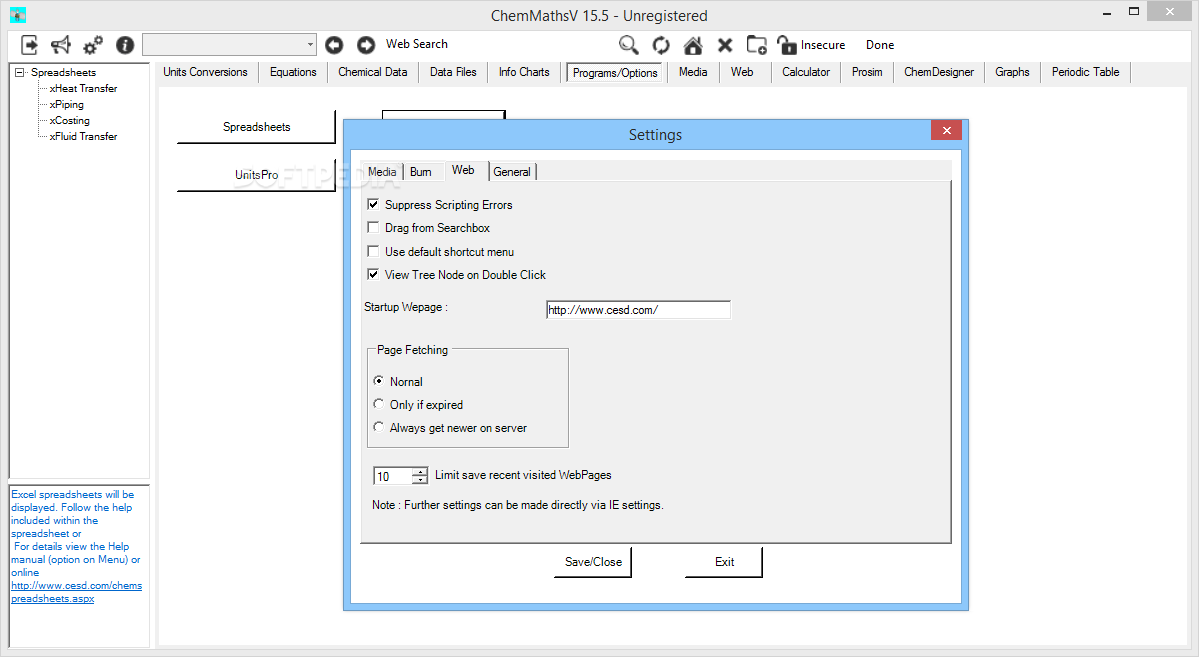Image resolution: width=1199 pixels, height=657 pixels.
Task: Open the General settings tab
Action: [512, 172]
